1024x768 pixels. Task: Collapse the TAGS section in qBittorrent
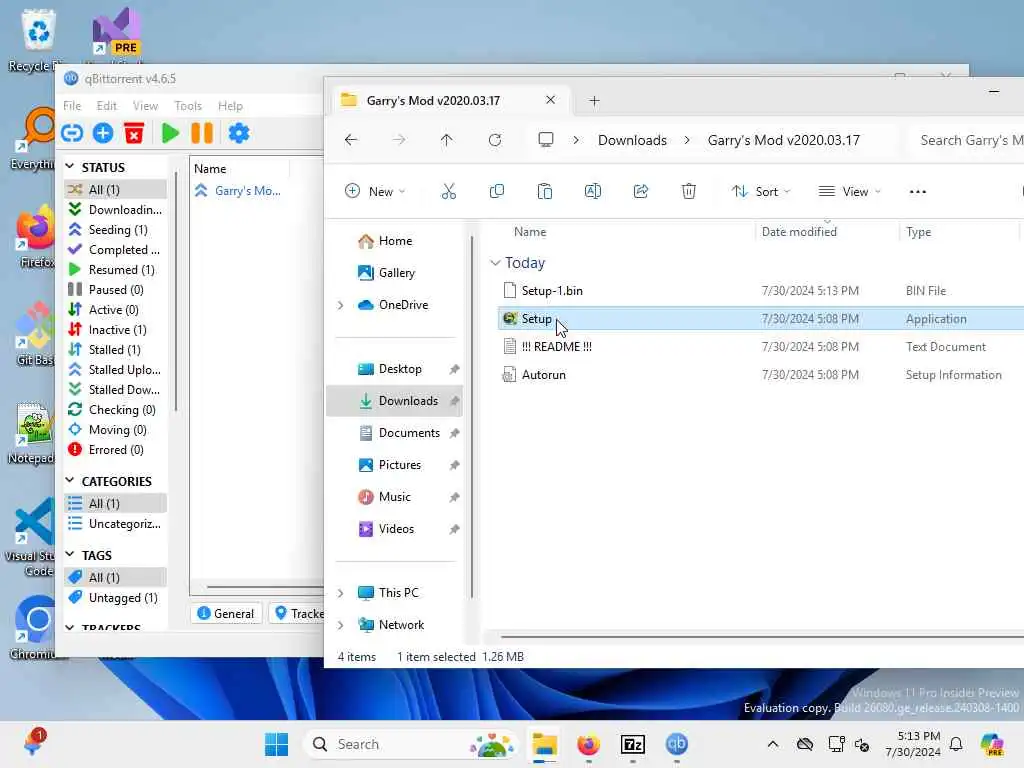point(70,554)
